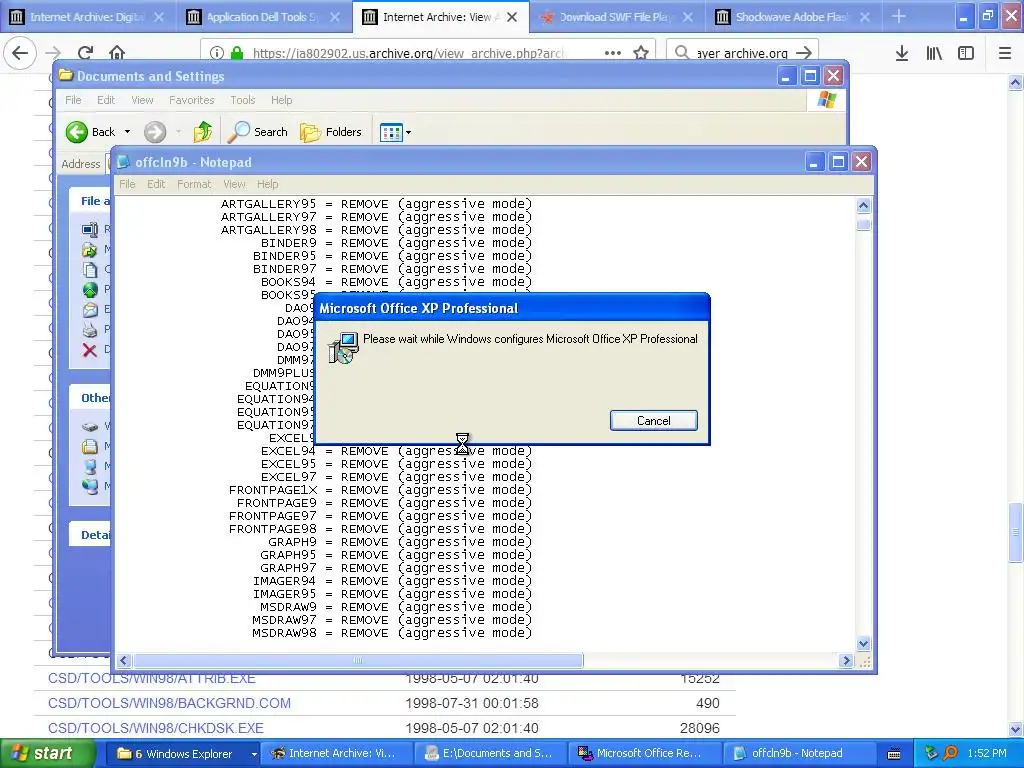Switch to Shockwave Adobe Flash tab
Image resolution: width=1024 pixels, height=768 pixels.
790,17
